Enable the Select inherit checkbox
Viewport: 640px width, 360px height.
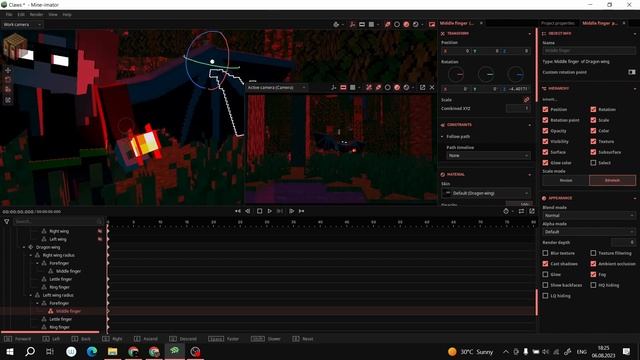[x=593, y=162]
